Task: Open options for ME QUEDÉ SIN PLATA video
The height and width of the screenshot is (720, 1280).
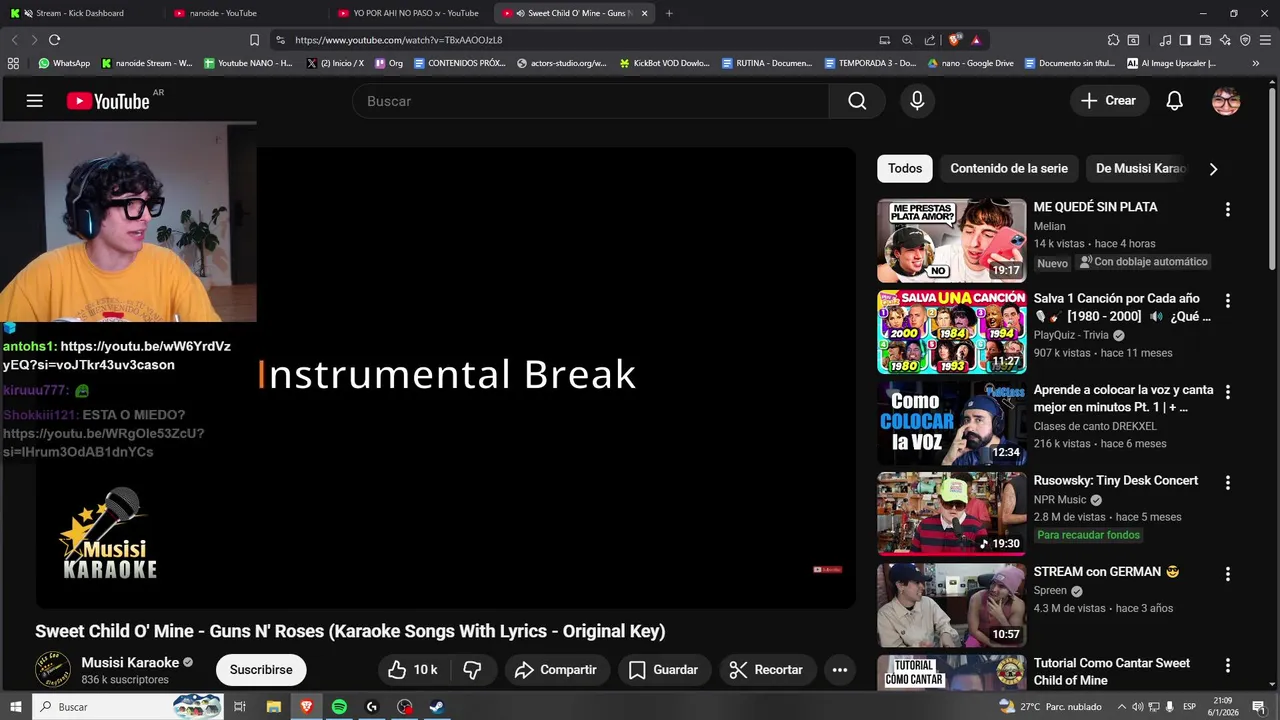Action: [x=1228, y=209]
